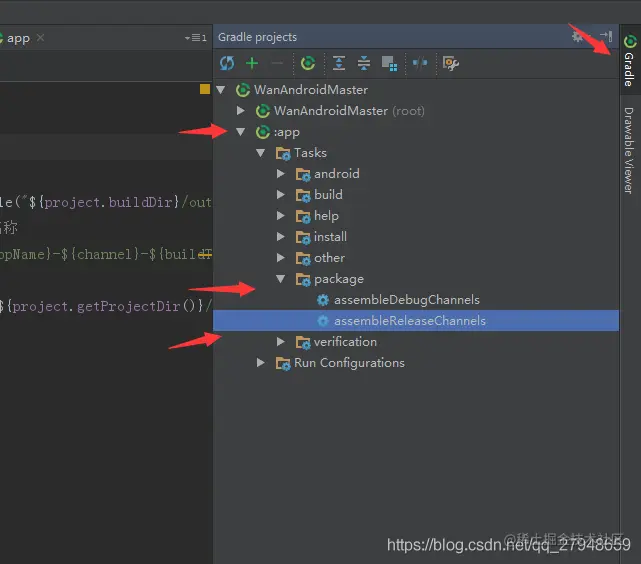Screen dimensions: 641x564
Task: Collapse the package task group arrow
Action: (280, 279)
